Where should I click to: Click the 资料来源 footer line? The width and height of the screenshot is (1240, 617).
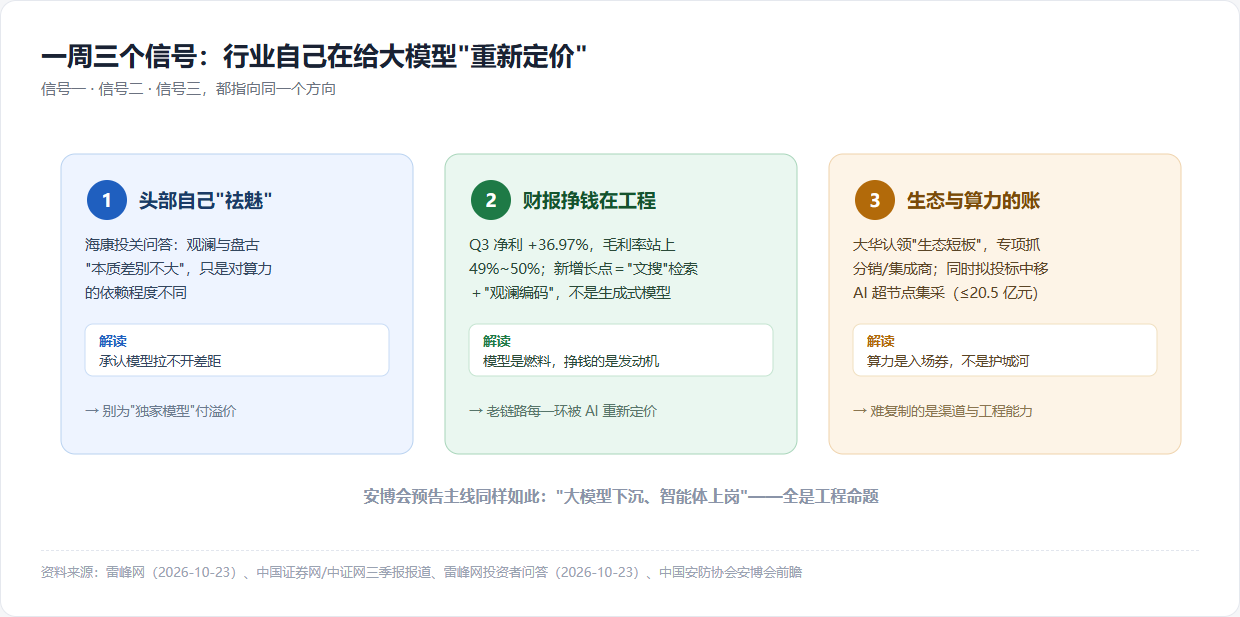pos(421,573)
